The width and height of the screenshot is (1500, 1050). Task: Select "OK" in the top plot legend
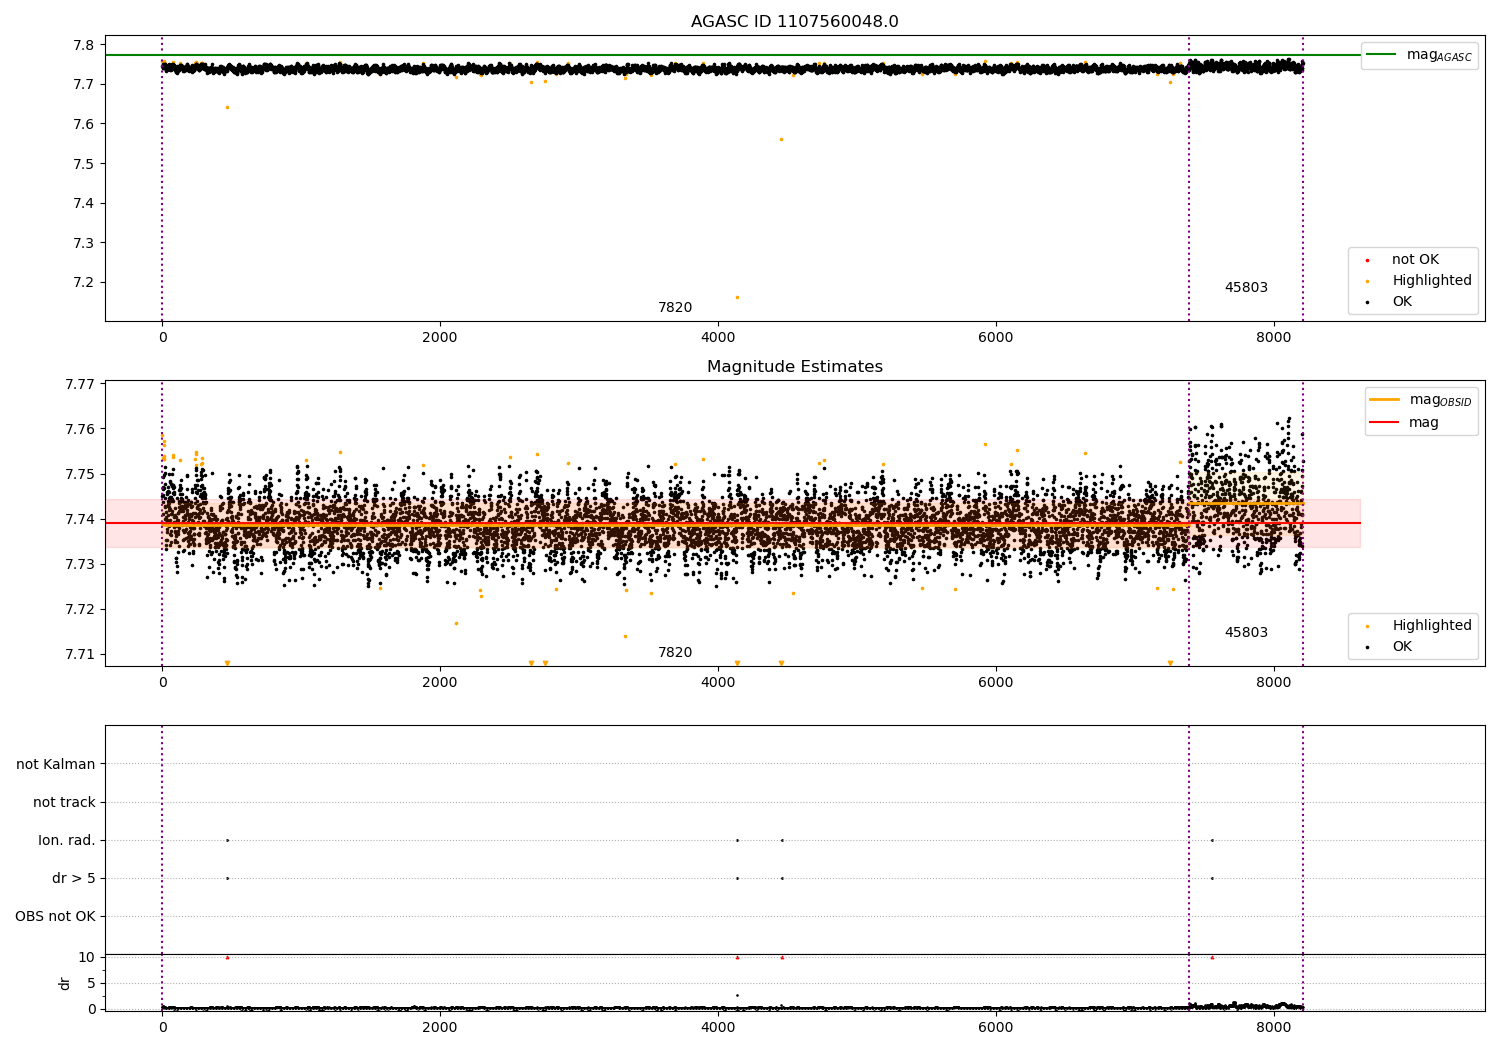pos(1402,302)
